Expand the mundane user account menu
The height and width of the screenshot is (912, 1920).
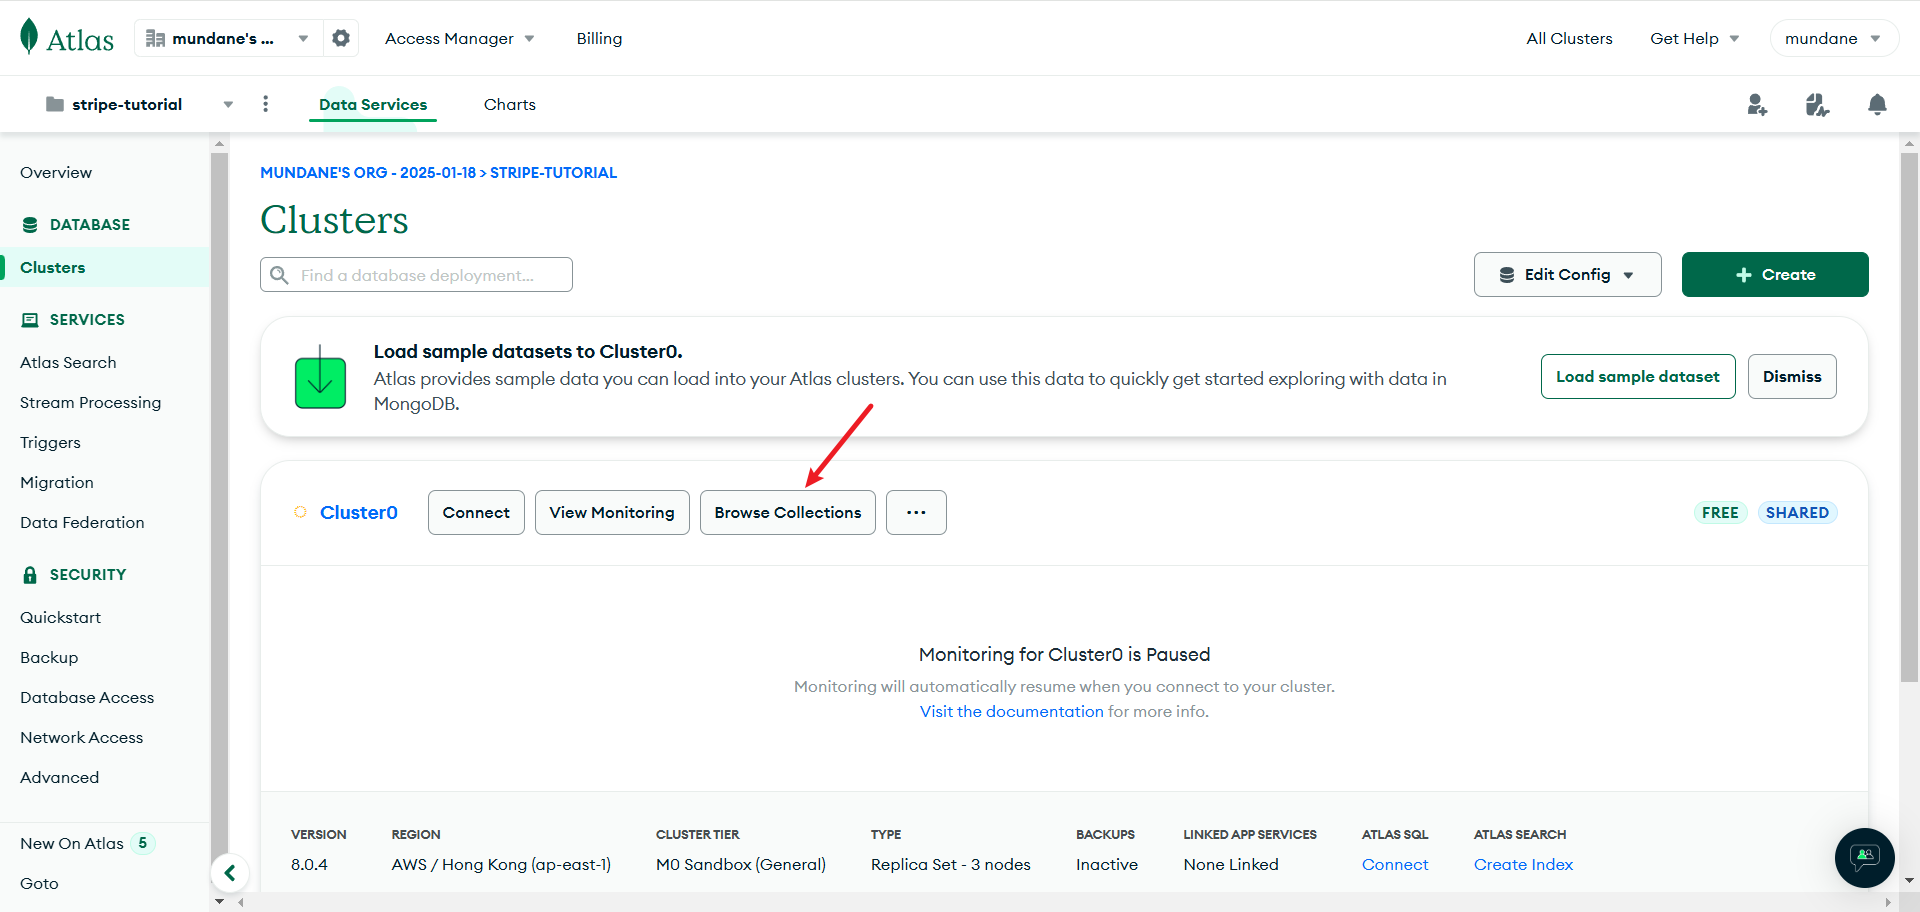[x=1833, y=38]
